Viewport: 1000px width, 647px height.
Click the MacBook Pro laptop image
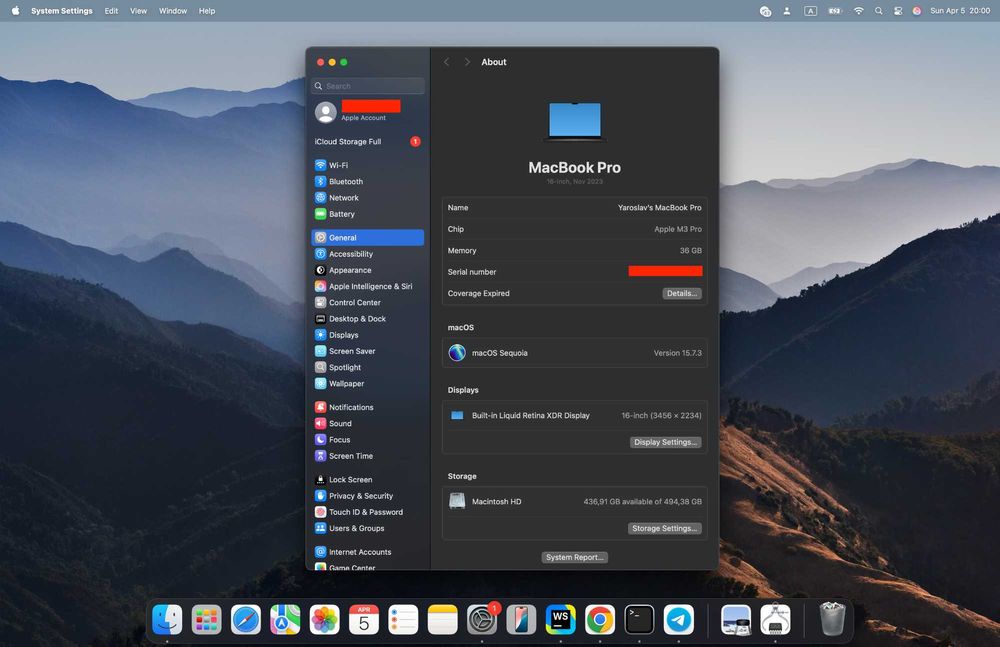(575, 121)
